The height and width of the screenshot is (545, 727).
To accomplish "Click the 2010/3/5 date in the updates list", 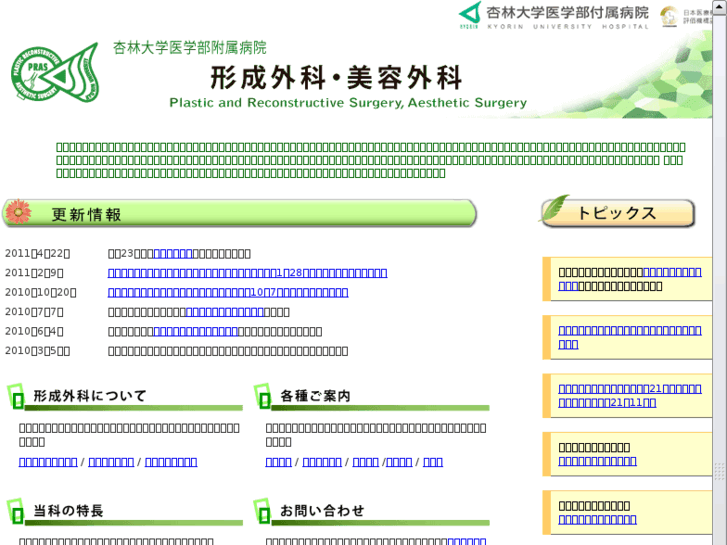I will tap(38, 351).
